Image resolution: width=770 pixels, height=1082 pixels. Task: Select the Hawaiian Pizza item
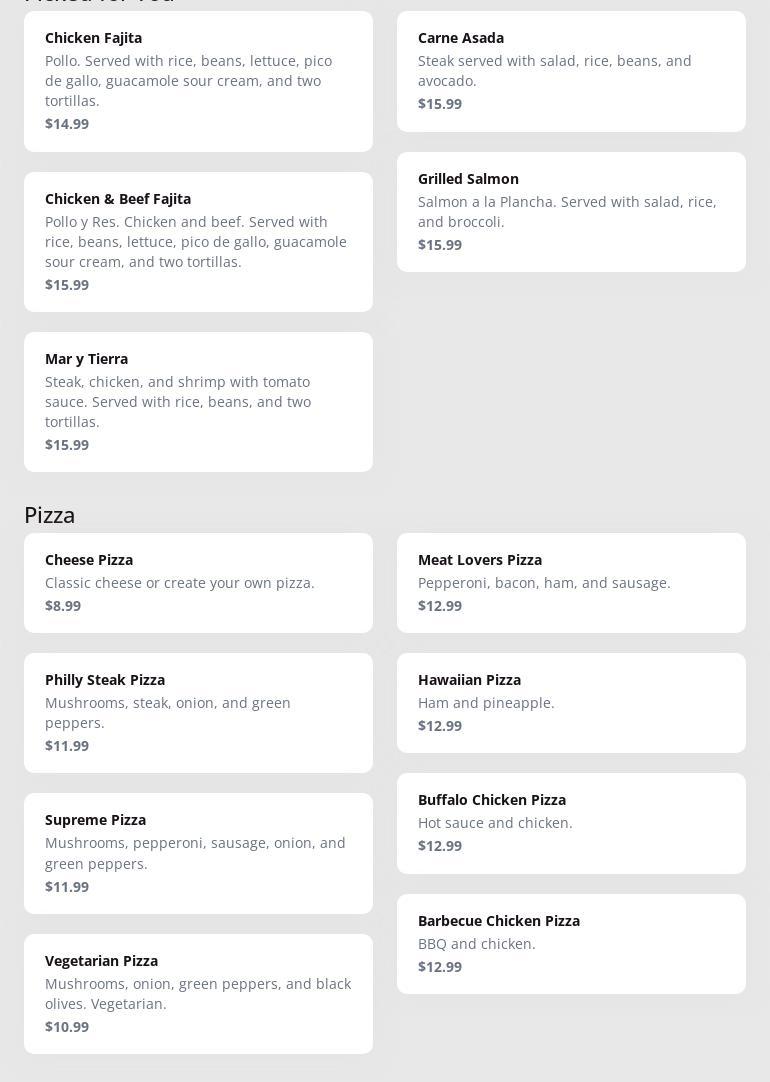pyautogui.click(x=571, y=702)
